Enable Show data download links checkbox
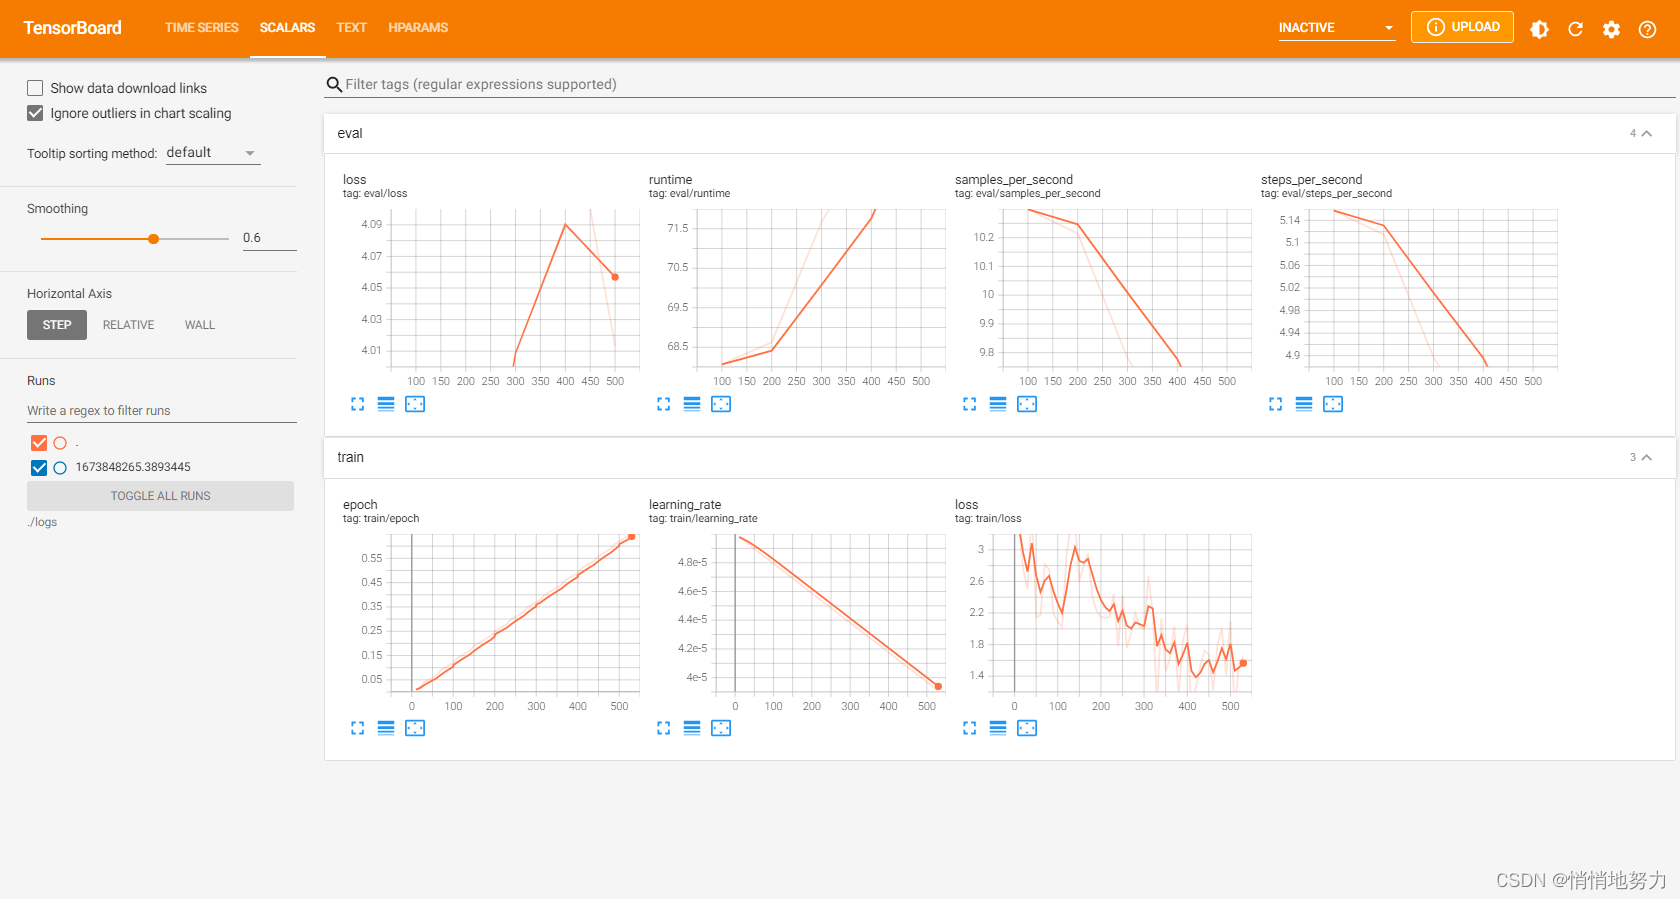Image resolution: width=1680 pixels, height=899 pixels. coord(35,88)
